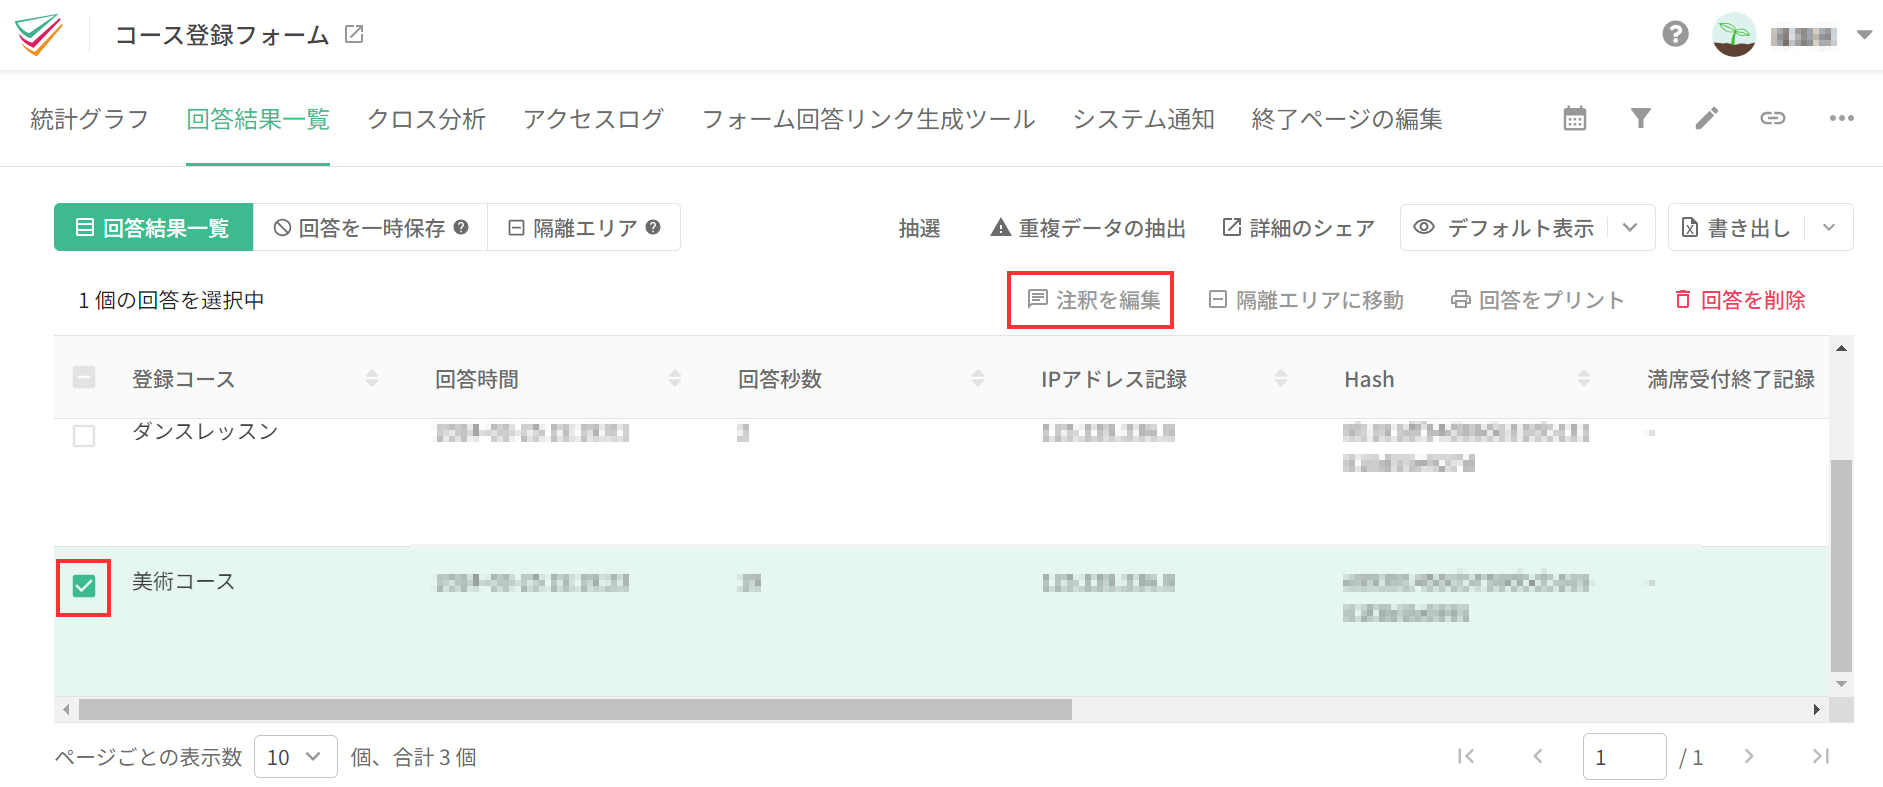
Task: Sort by IPアドレス記録 column arrows
Action: pos(1281,378)
